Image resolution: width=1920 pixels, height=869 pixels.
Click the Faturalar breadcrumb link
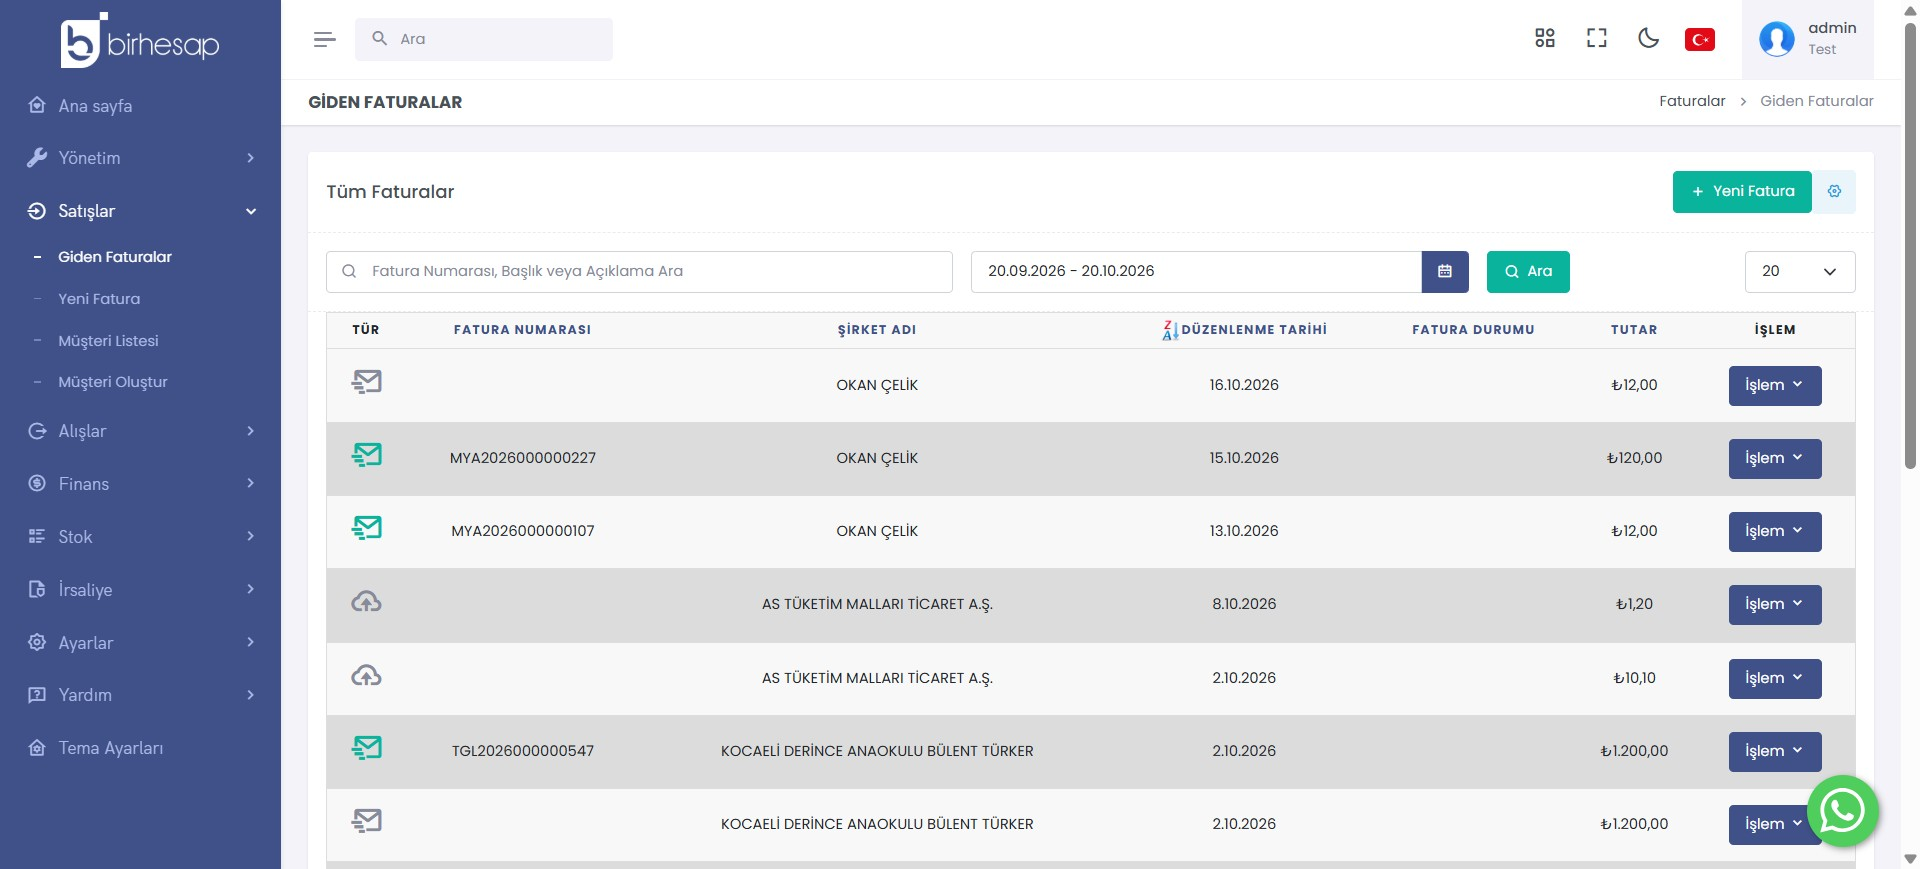click(x=1692, y=101)
